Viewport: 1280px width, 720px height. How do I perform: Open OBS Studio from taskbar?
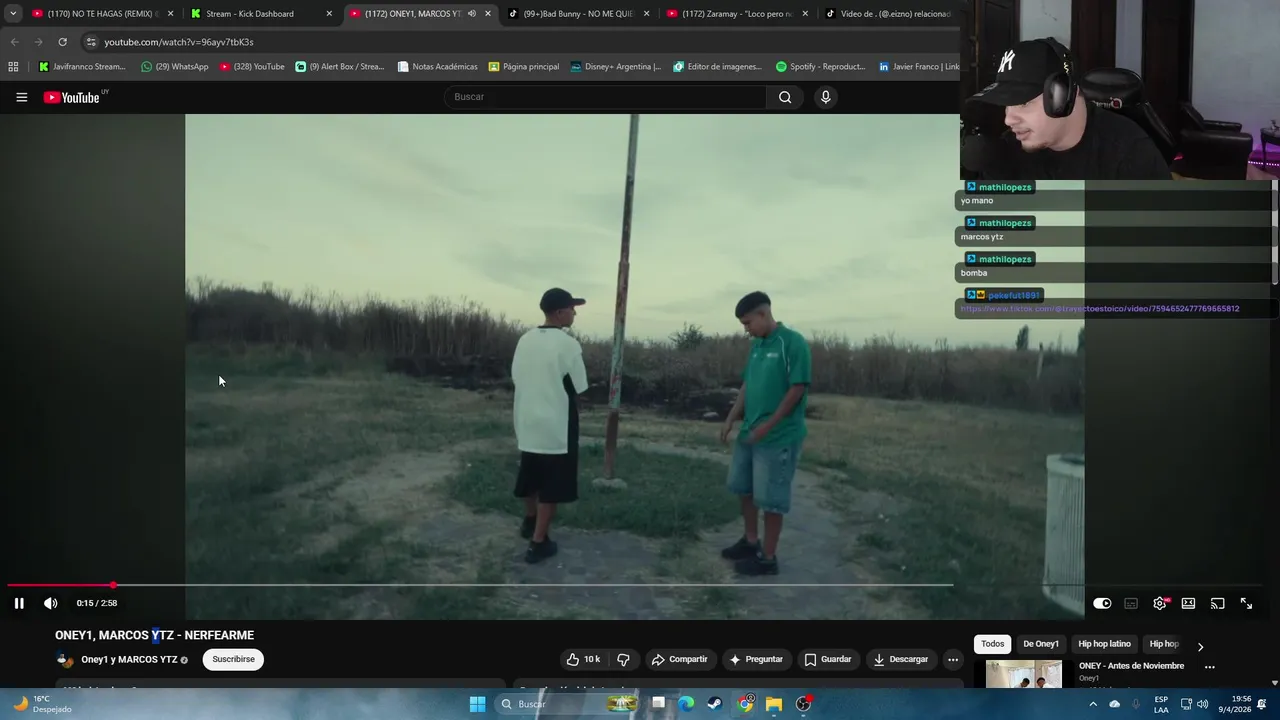803,704
